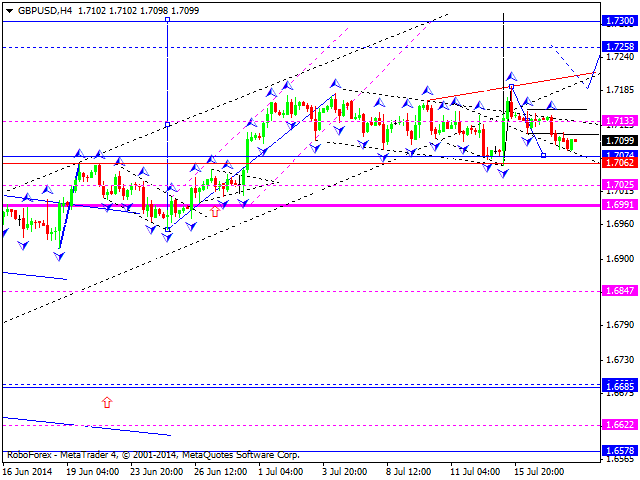The height and width of the screenshot is (480, 640).
Task: Click the magenta 1.6991 price label
Action: coord(617,204)
